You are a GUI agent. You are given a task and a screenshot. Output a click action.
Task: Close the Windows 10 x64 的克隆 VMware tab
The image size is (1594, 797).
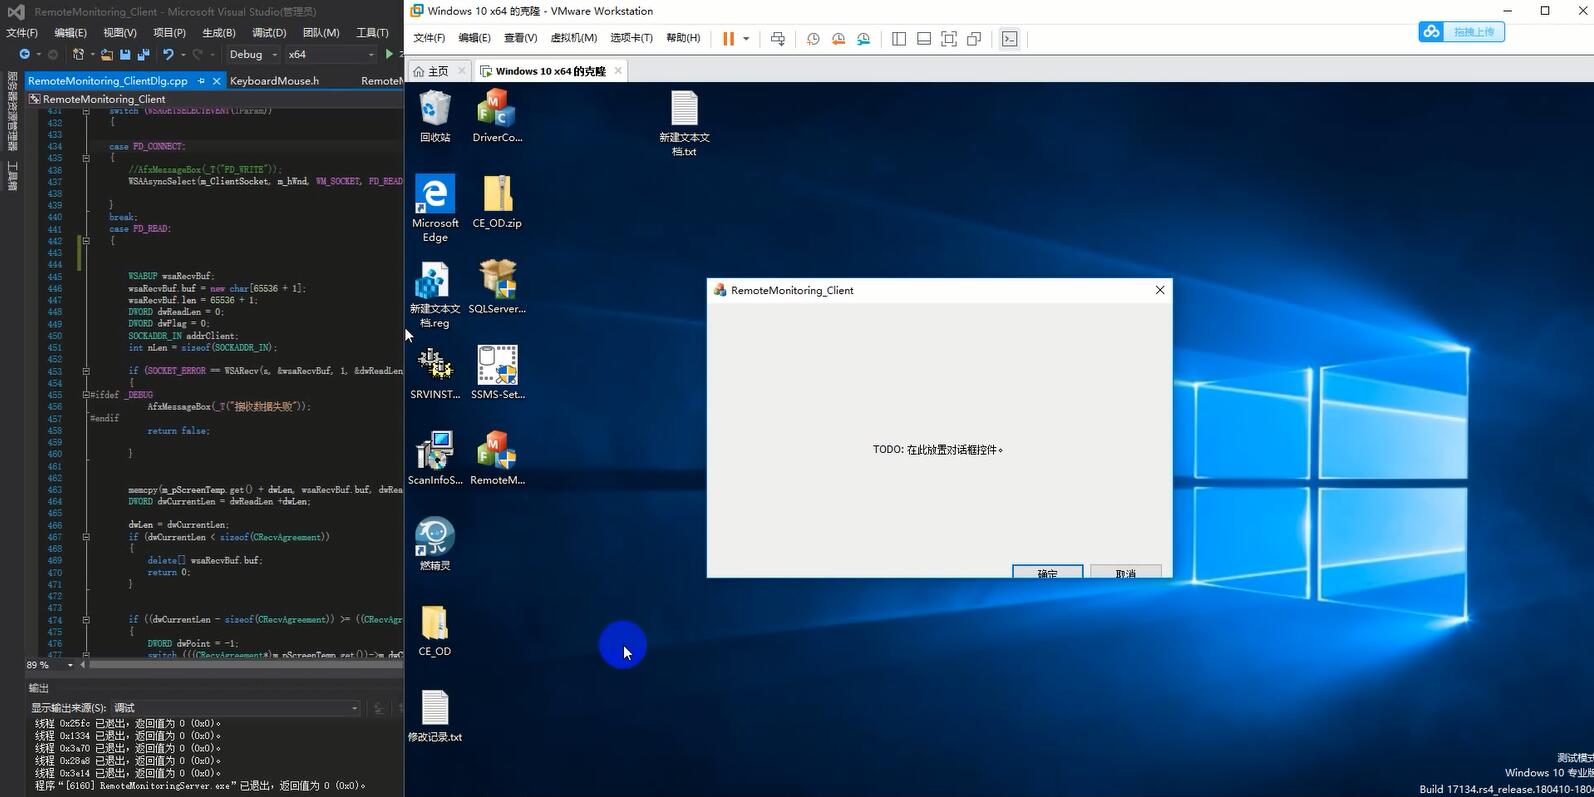point(618,70)
